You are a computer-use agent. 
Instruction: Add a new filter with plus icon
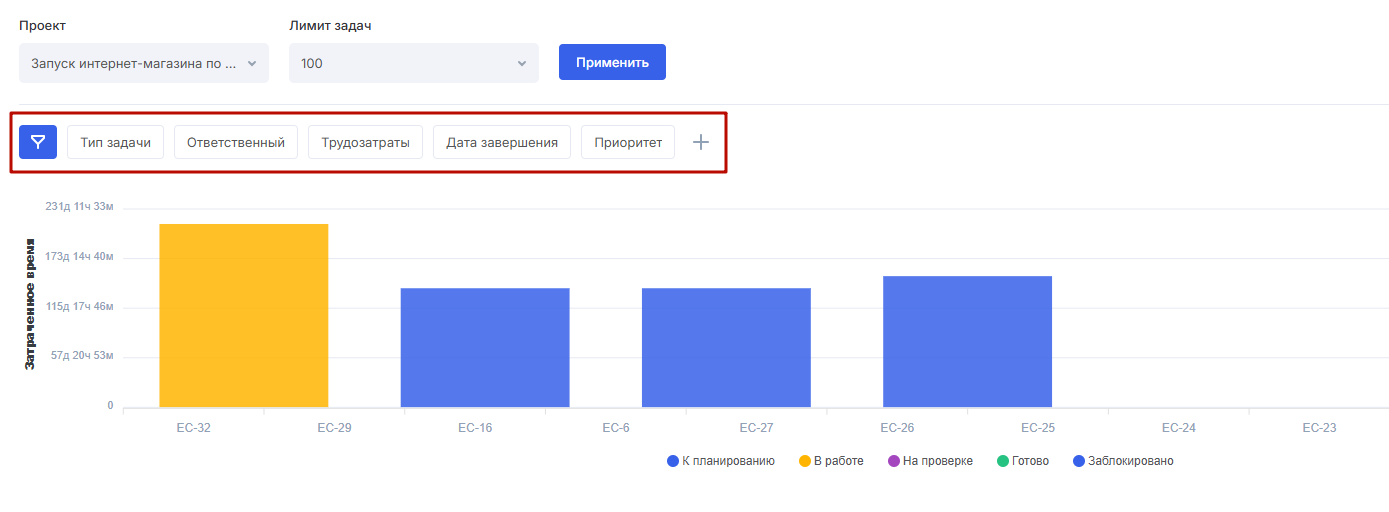701,142
